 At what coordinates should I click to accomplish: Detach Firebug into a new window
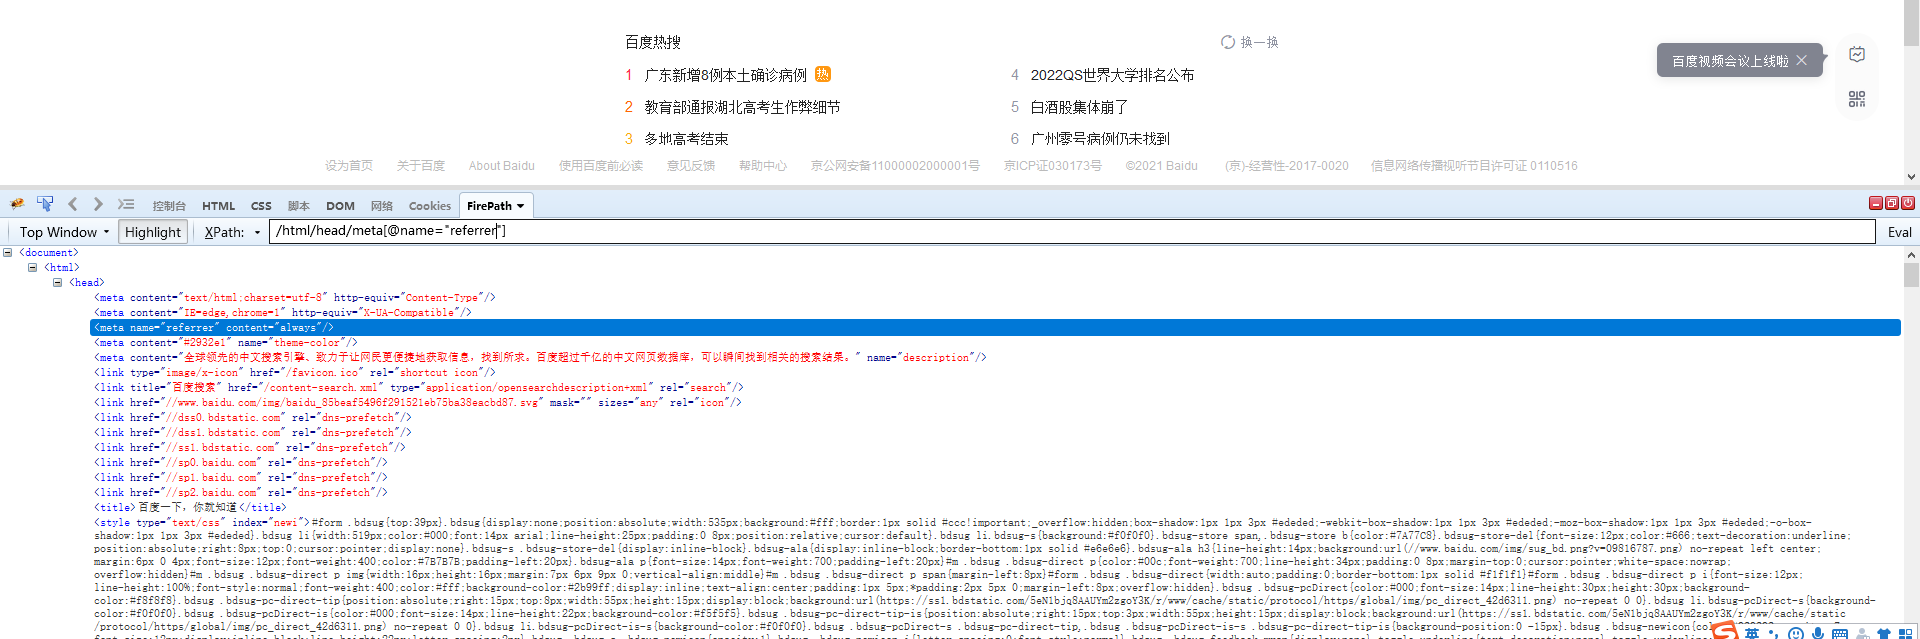click(x=1892, y=203)
